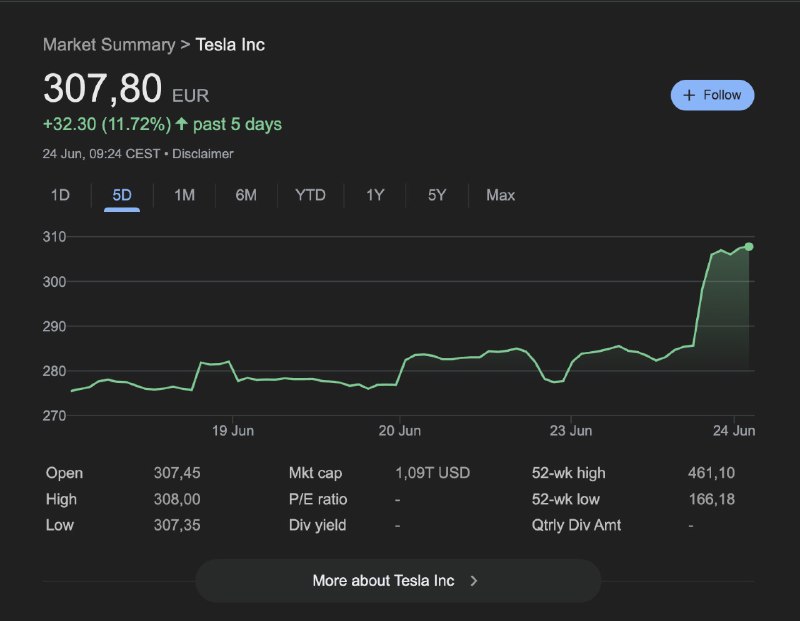Click the 19 Jun axis label

point(233,431)
